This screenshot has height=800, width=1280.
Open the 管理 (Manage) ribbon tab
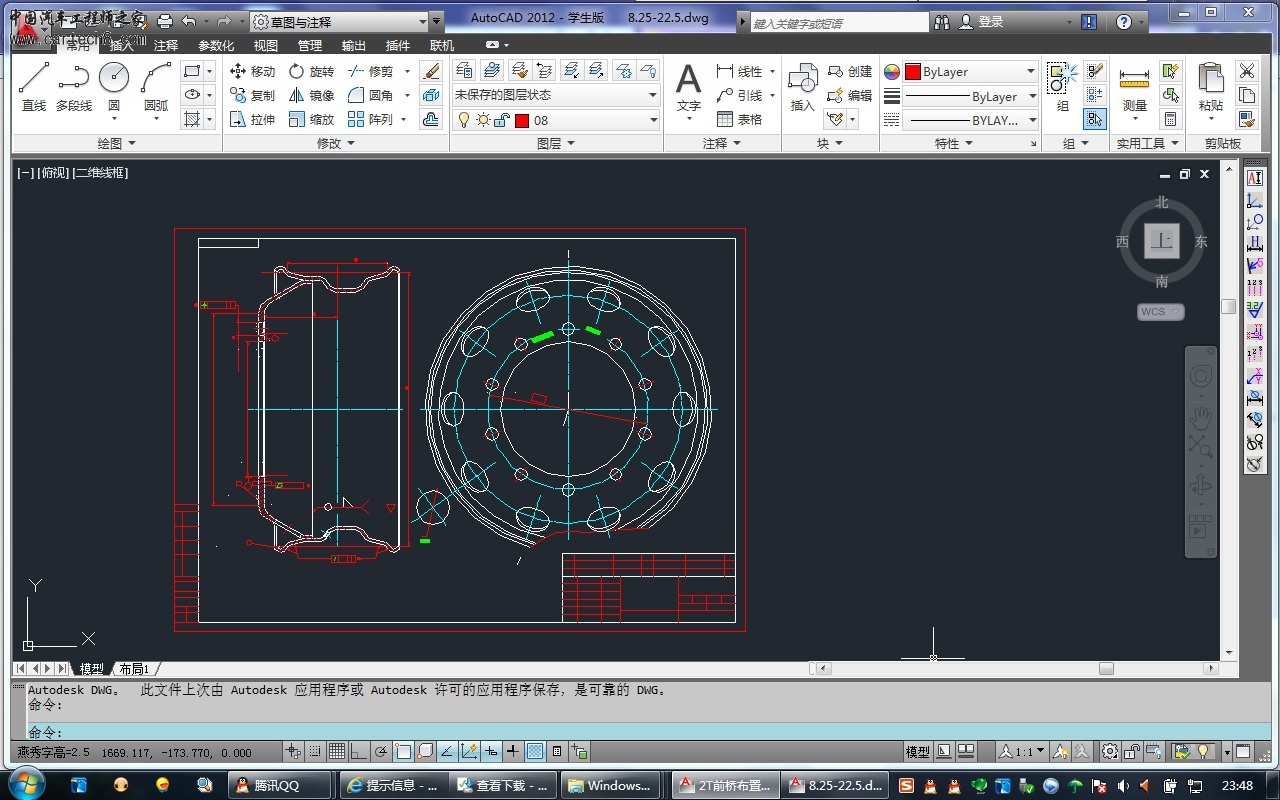[310, 45]
